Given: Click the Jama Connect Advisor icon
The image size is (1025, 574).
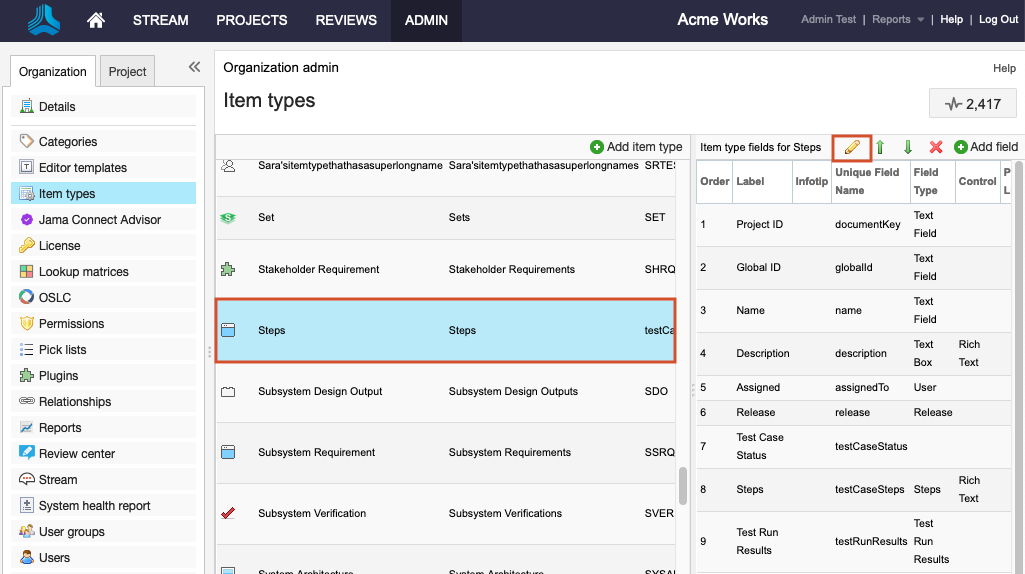Looking at the screenshot, I should (26, 220).
